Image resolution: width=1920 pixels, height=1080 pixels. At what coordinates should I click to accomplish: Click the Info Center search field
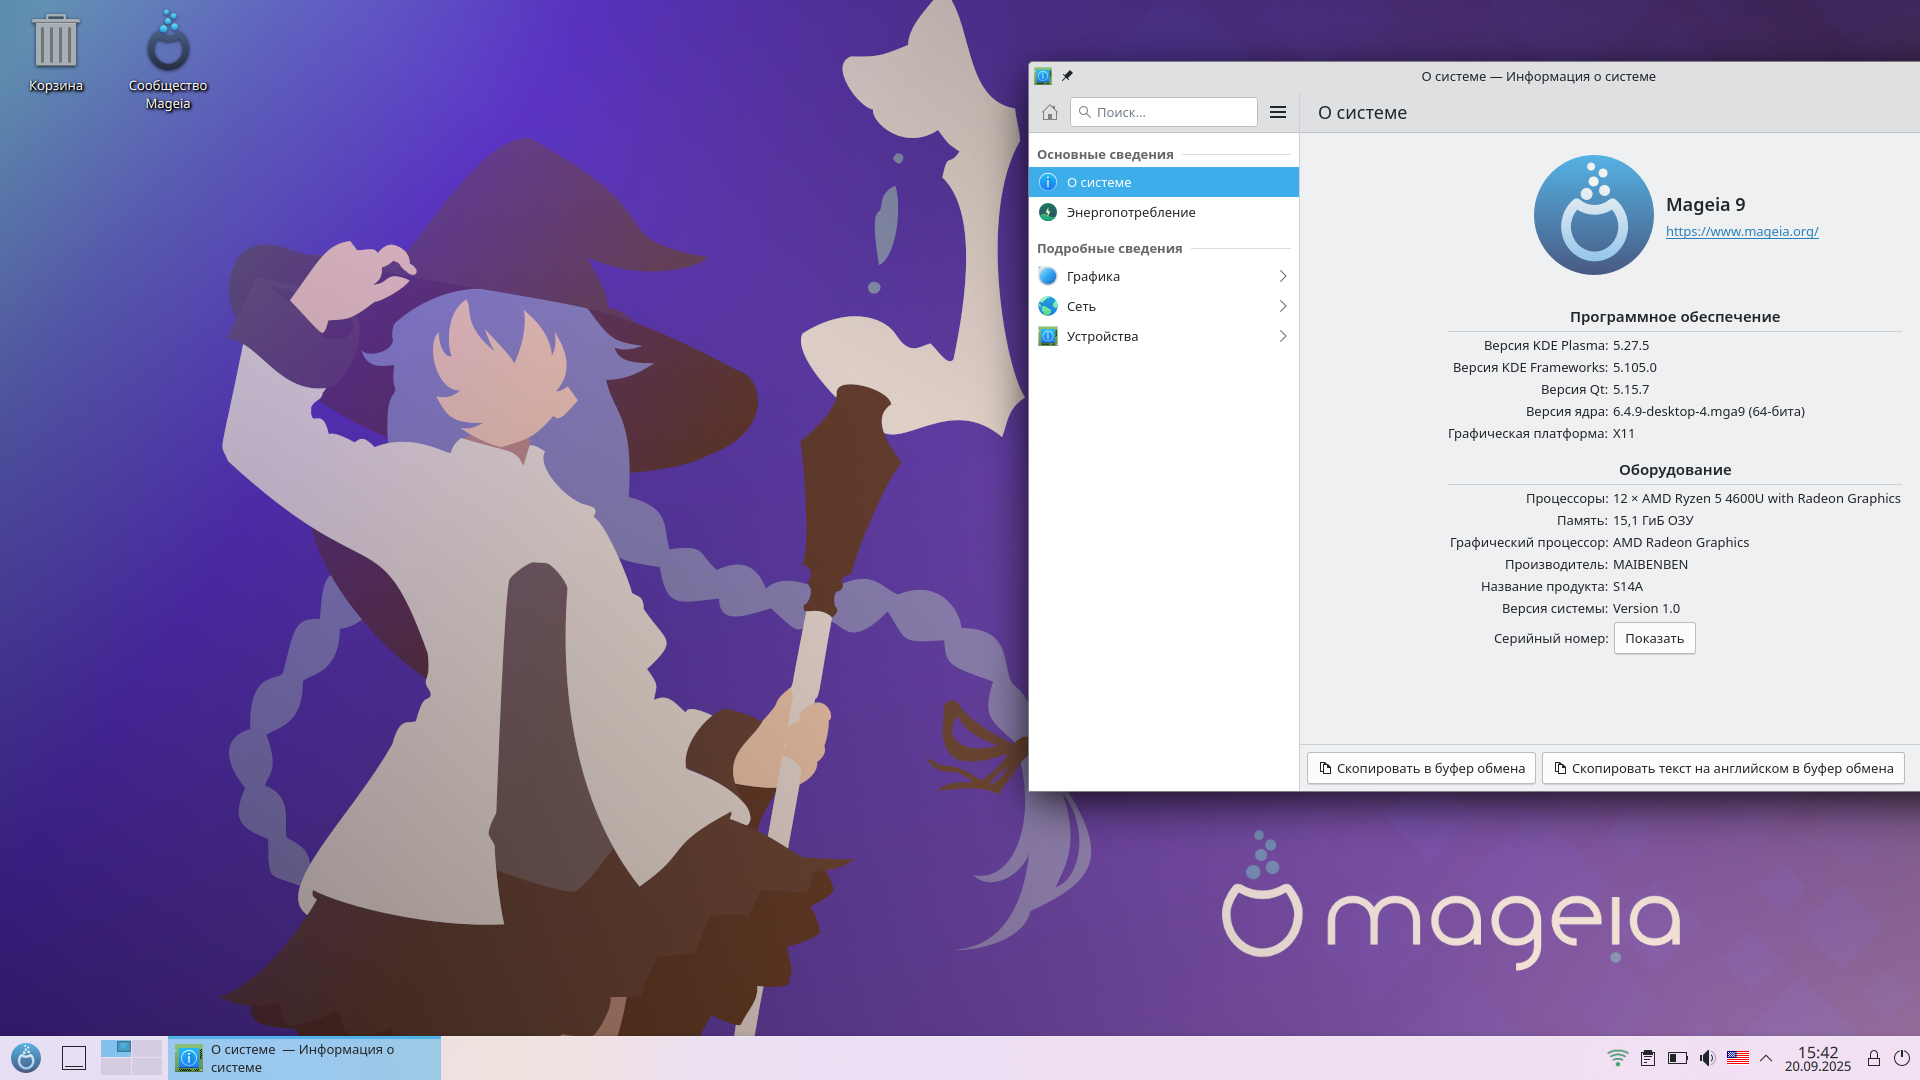click(x=1170, y=112)
